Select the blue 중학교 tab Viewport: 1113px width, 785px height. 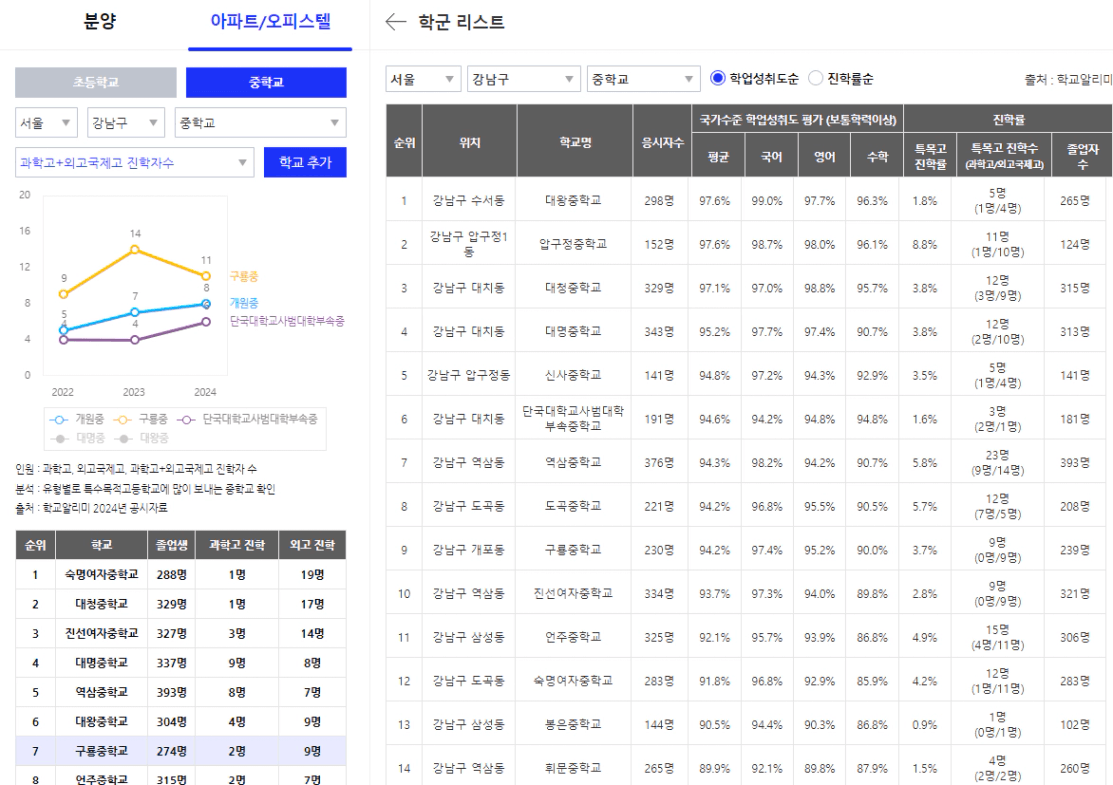click(x=266, y=82)
